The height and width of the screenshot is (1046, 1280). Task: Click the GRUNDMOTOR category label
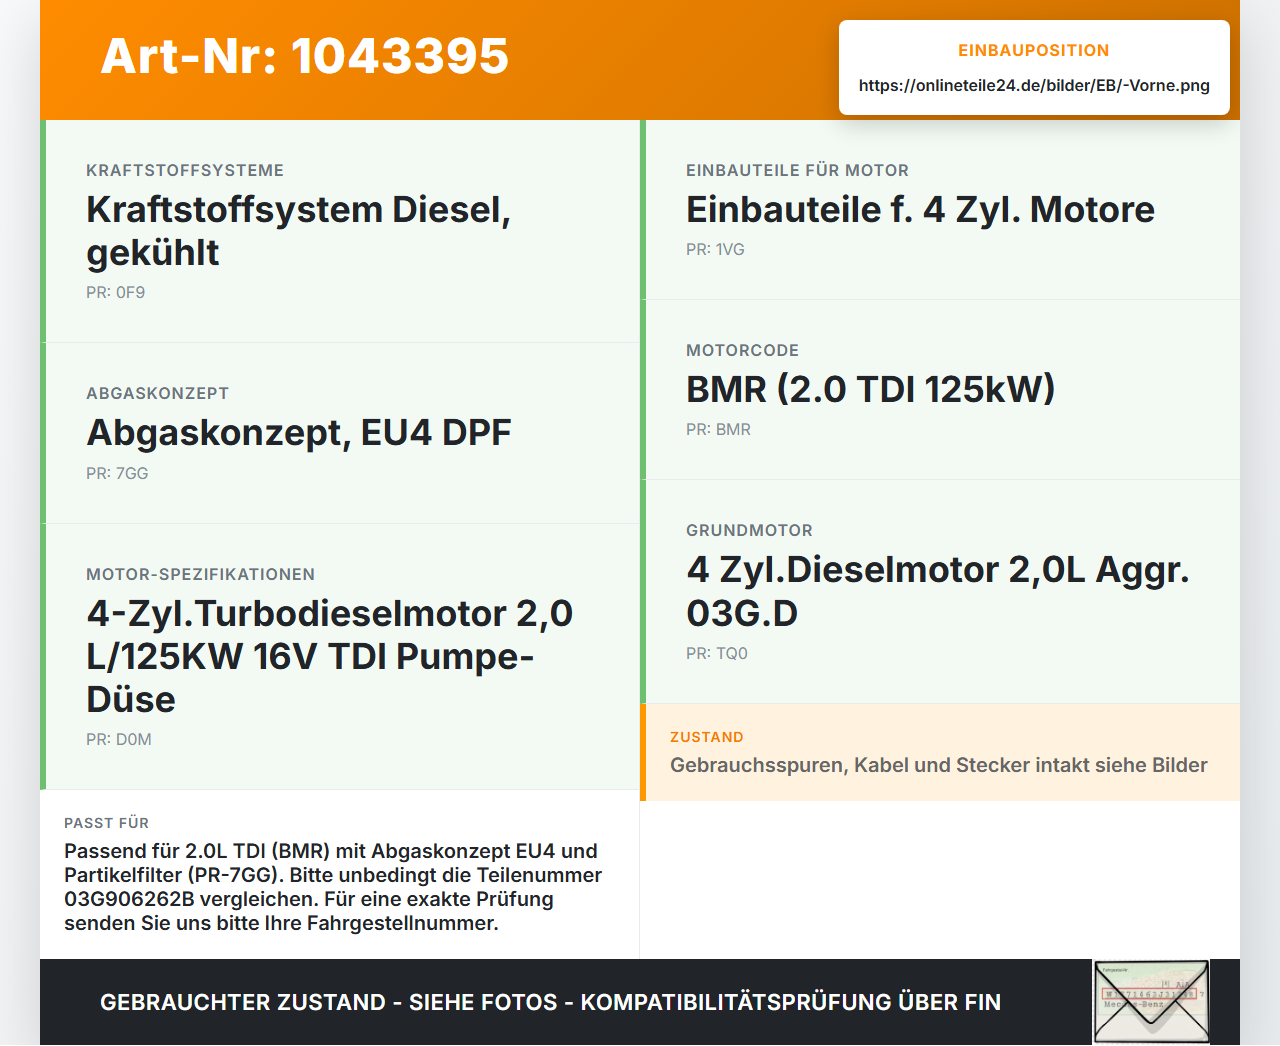749,530
